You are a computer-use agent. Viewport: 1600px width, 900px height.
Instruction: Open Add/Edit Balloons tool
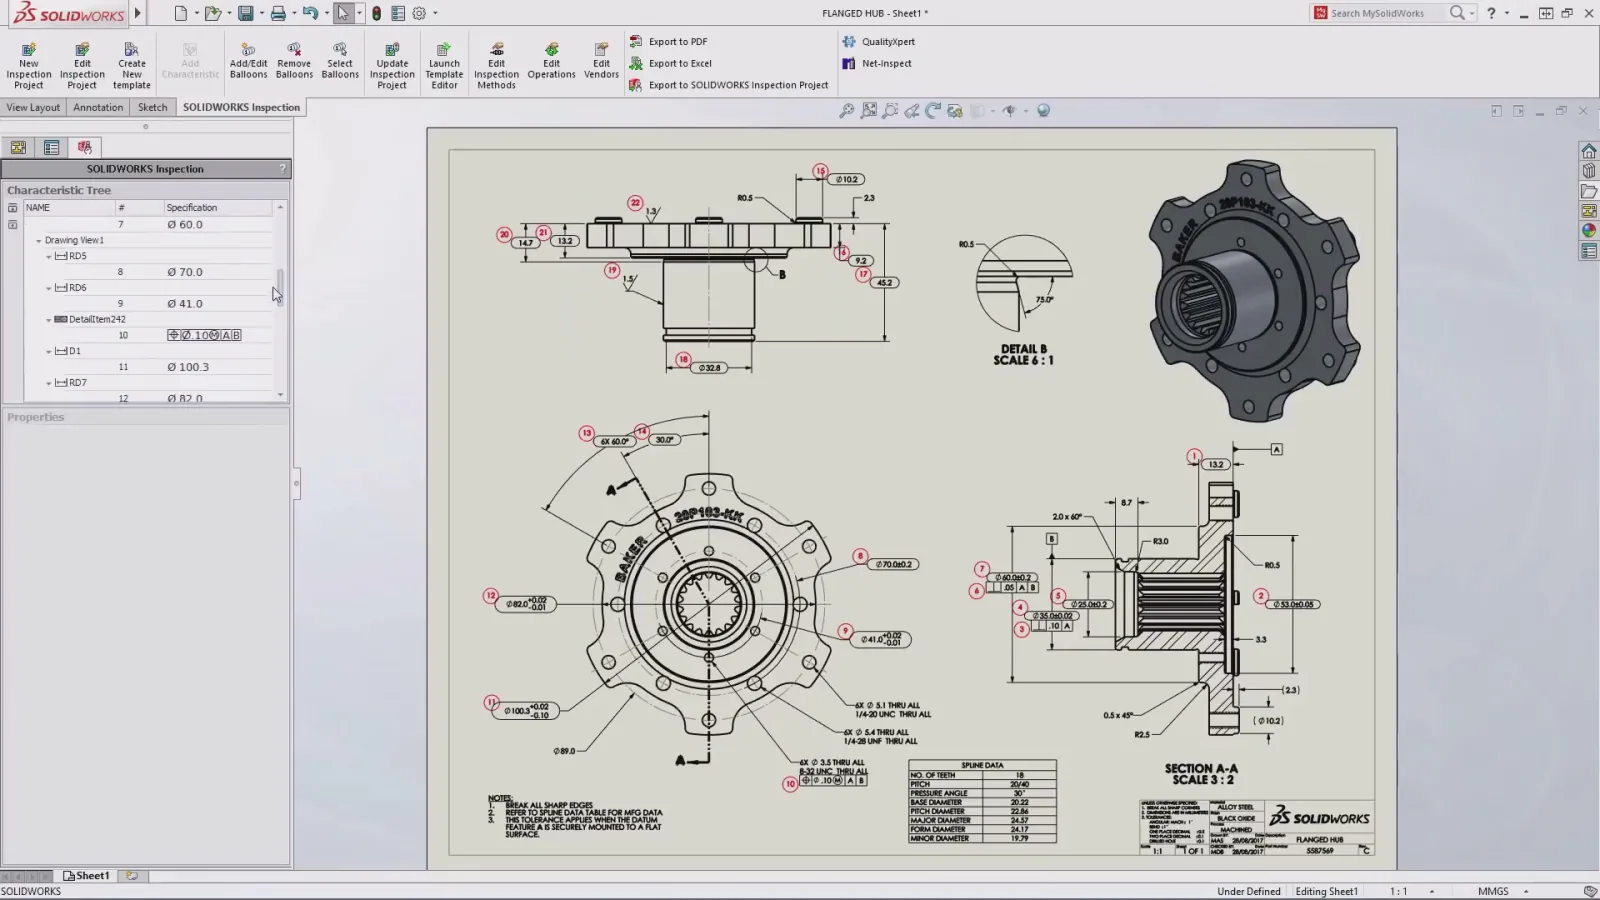point(248,60)
